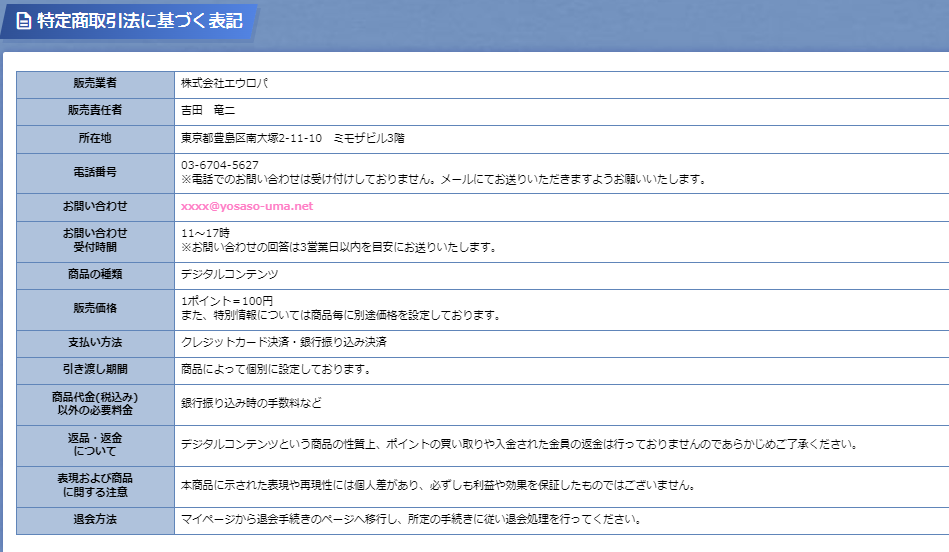This screenshot has height=552, width=949.
Task: Select the 商品代金(税込み)以外の必要料金 label
Action: coord(95,404)
